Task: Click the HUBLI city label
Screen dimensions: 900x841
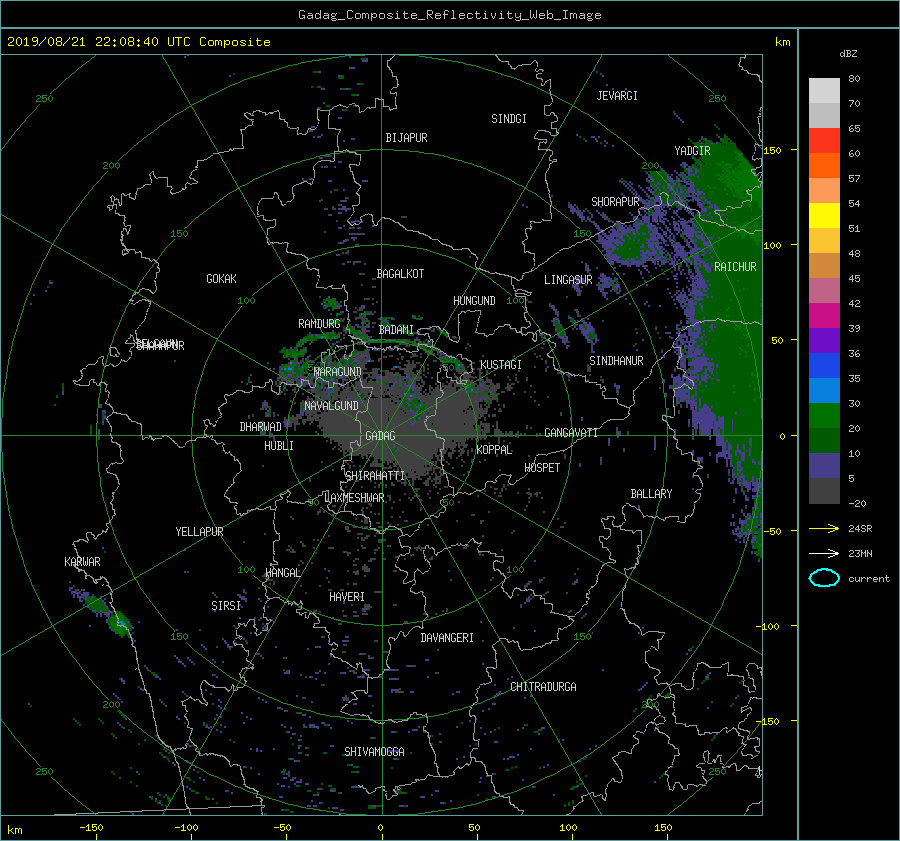Action: click(x=279, y=446)
